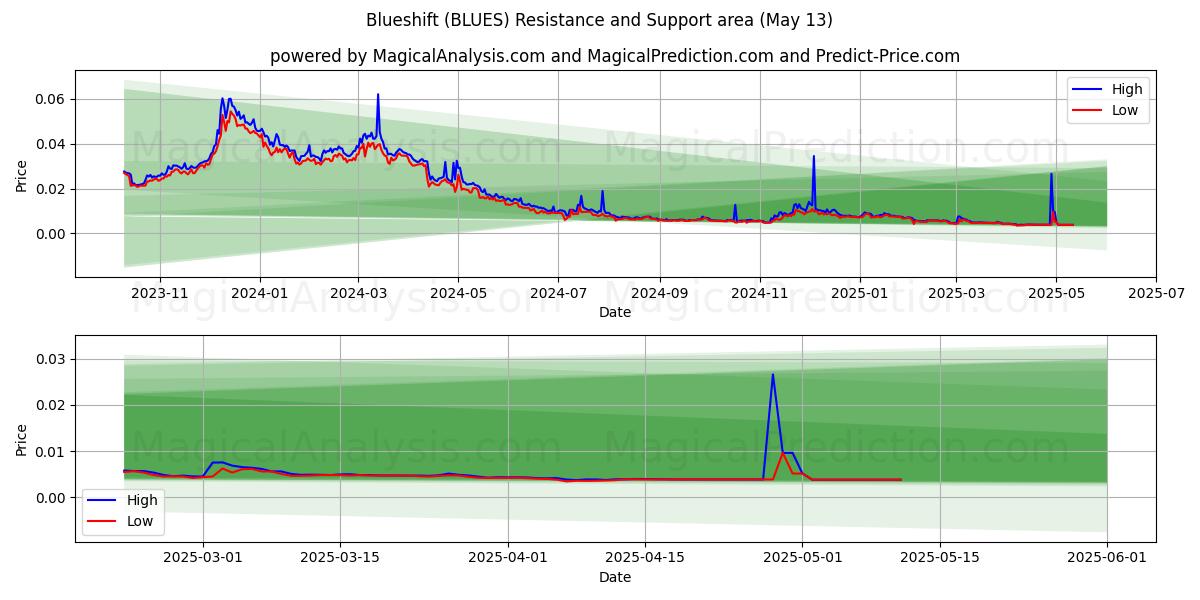Click the '2024-05' x-axis tick label
The width and height of the screenshot is (1200, 600).
coord(458,293)
